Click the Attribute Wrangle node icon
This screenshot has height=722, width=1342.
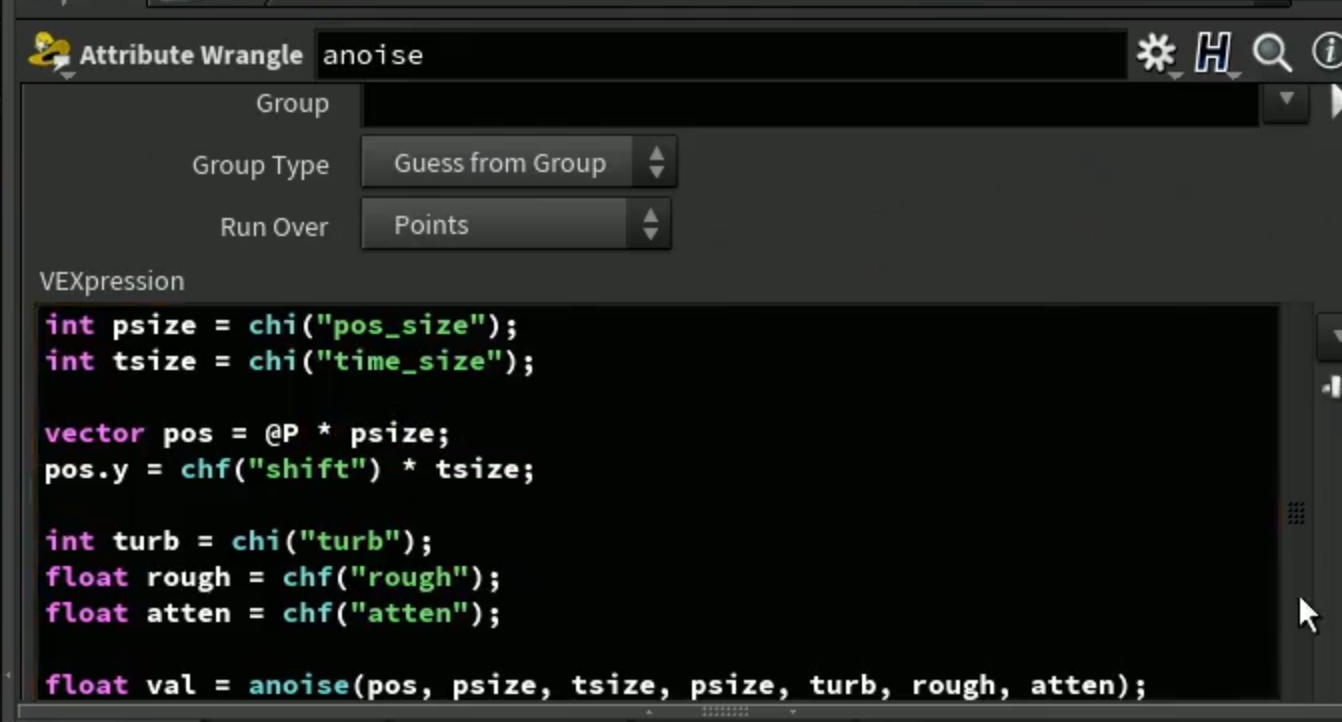[49, 53]
